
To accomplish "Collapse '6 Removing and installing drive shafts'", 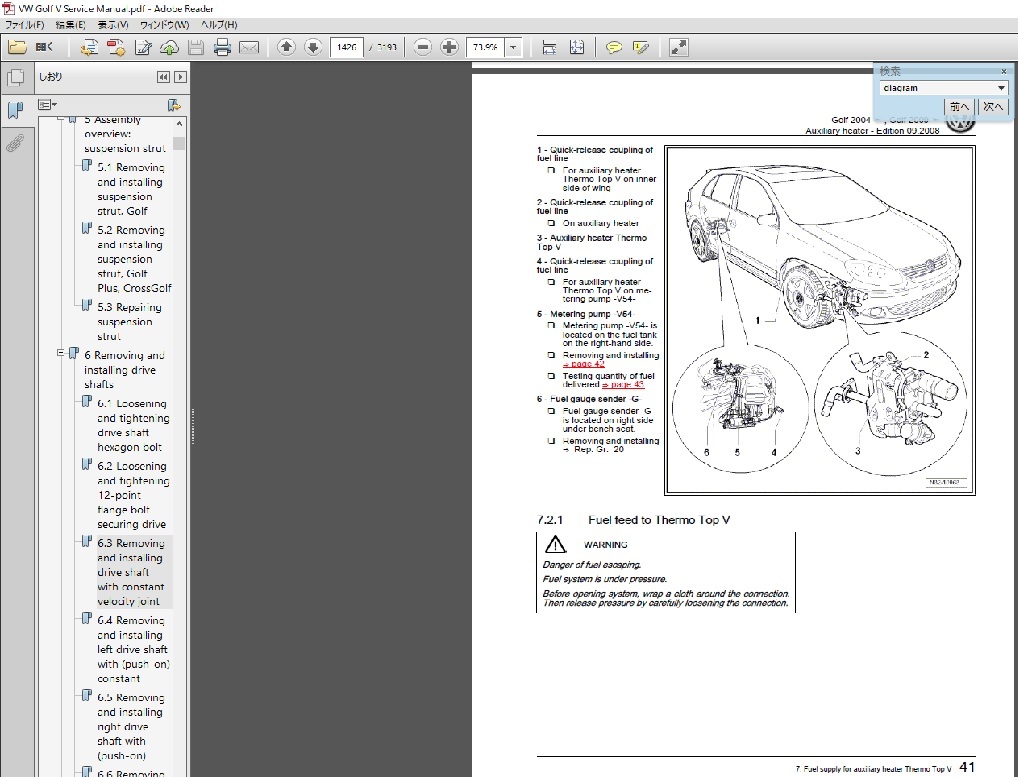I will pyautogui.click(x=60, y=353).
